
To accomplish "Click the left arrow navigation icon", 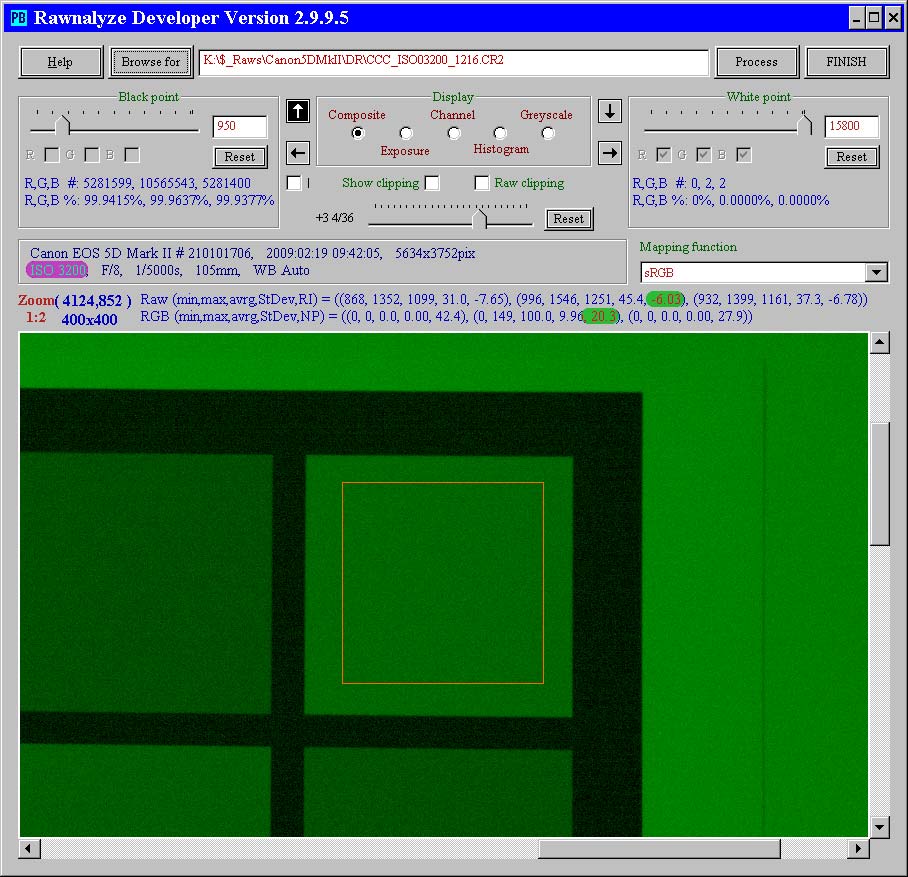I will click(297, 153).
